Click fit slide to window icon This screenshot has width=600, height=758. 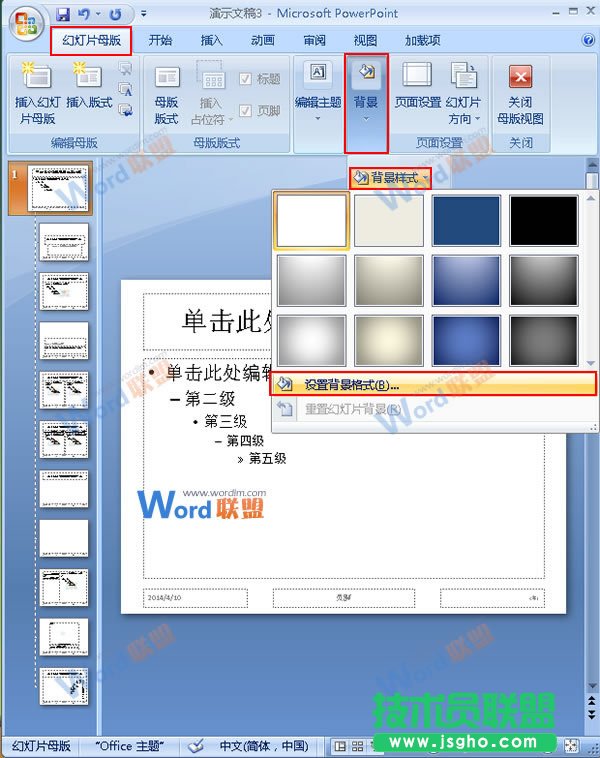pos(571,746)
